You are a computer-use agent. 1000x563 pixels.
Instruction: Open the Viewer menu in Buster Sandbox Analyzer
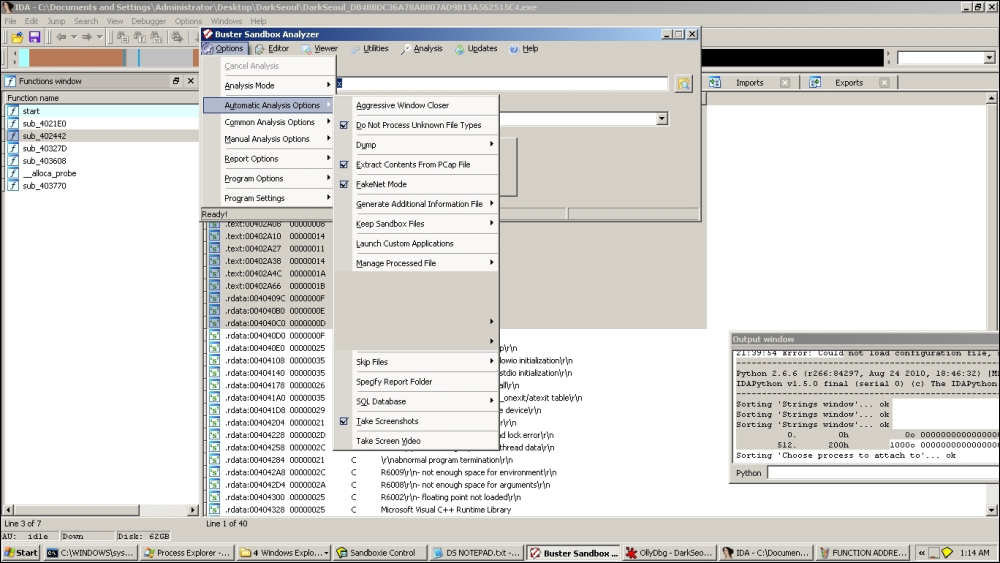[x=320, y=48]
